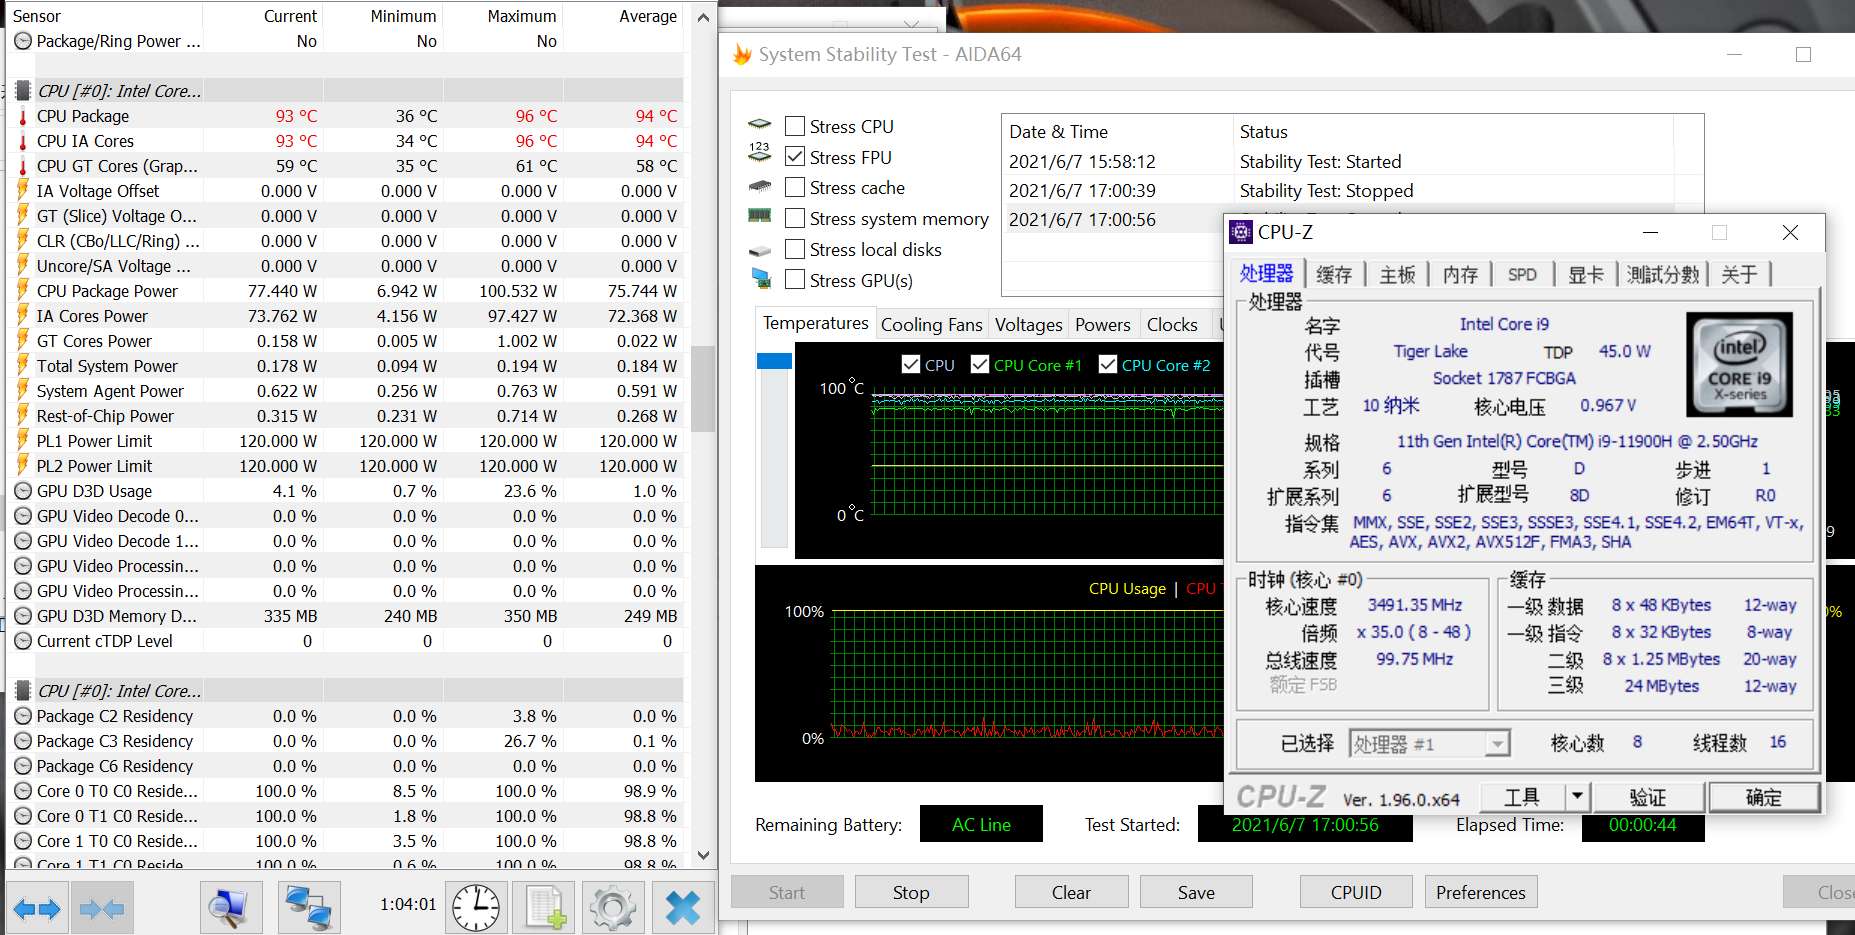Uncheck the Stress FPU checkbox
The height and width of the screenshot is (935, 1855).
[795, 157]
